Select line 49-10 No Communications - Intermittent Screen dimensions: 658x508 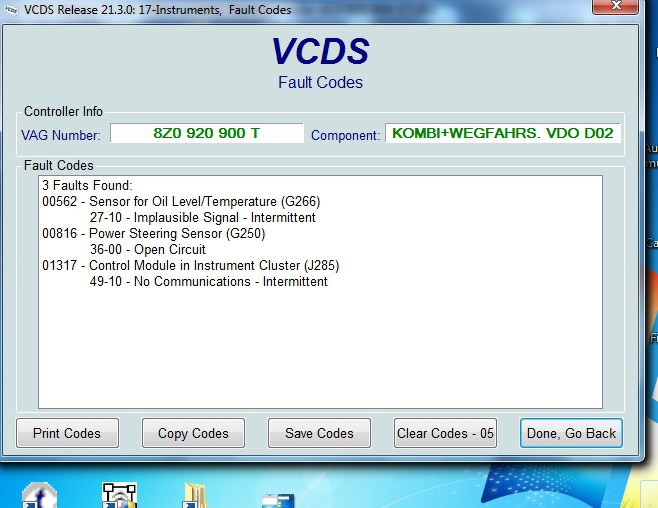click(209, 281)
